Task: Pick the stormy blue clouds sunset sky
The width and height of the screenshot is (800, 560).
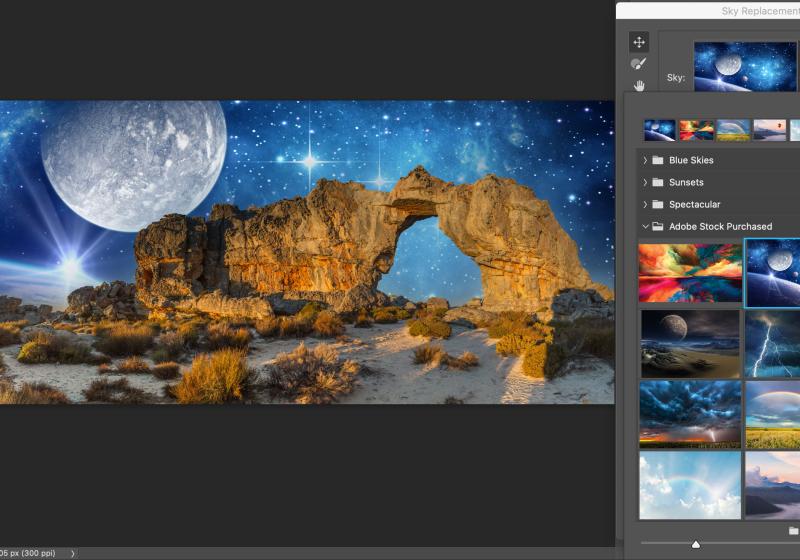Action: 690,415
